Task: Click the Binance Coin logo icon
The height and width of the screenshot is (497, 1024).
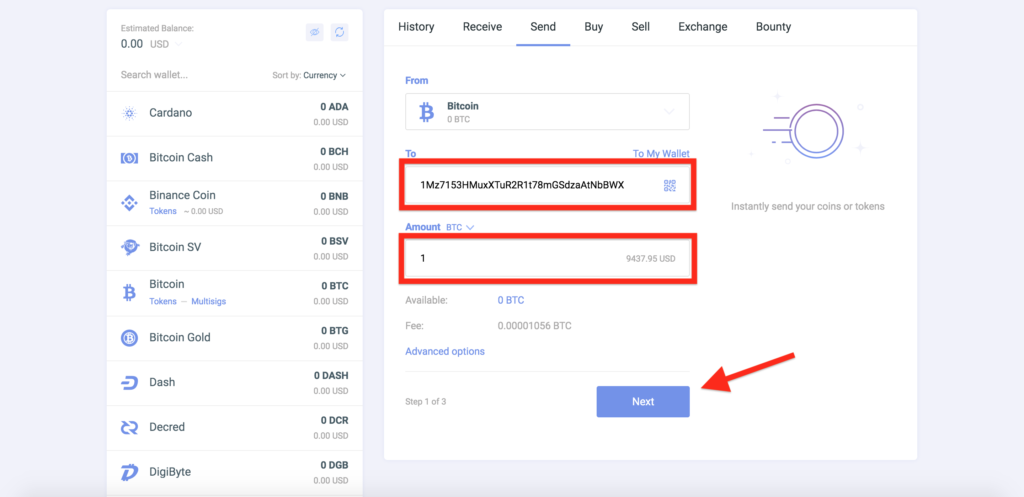Action: pos(129,203)
